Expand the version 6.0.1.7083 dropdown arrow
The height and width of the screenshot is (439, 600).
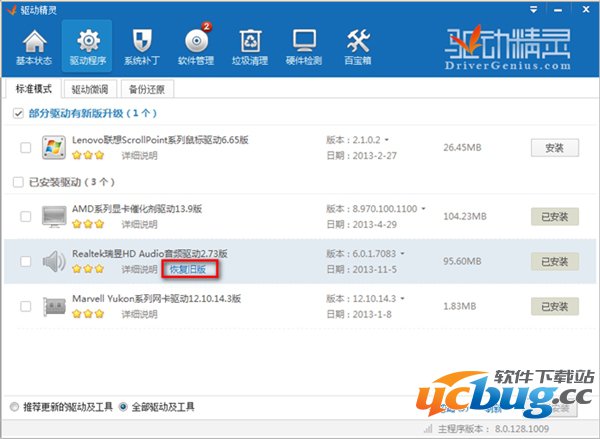pyautogui.click(x=402, y=253)
